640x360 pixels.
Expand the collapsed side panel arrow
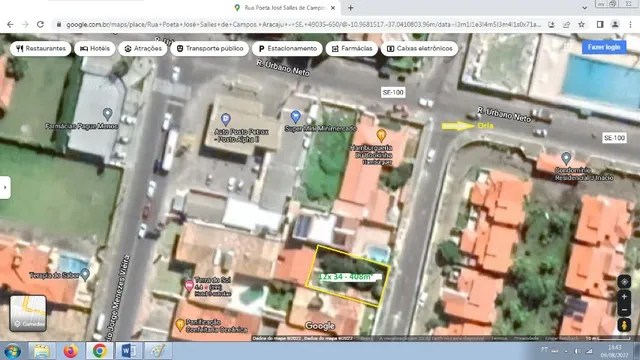[5, 187]
